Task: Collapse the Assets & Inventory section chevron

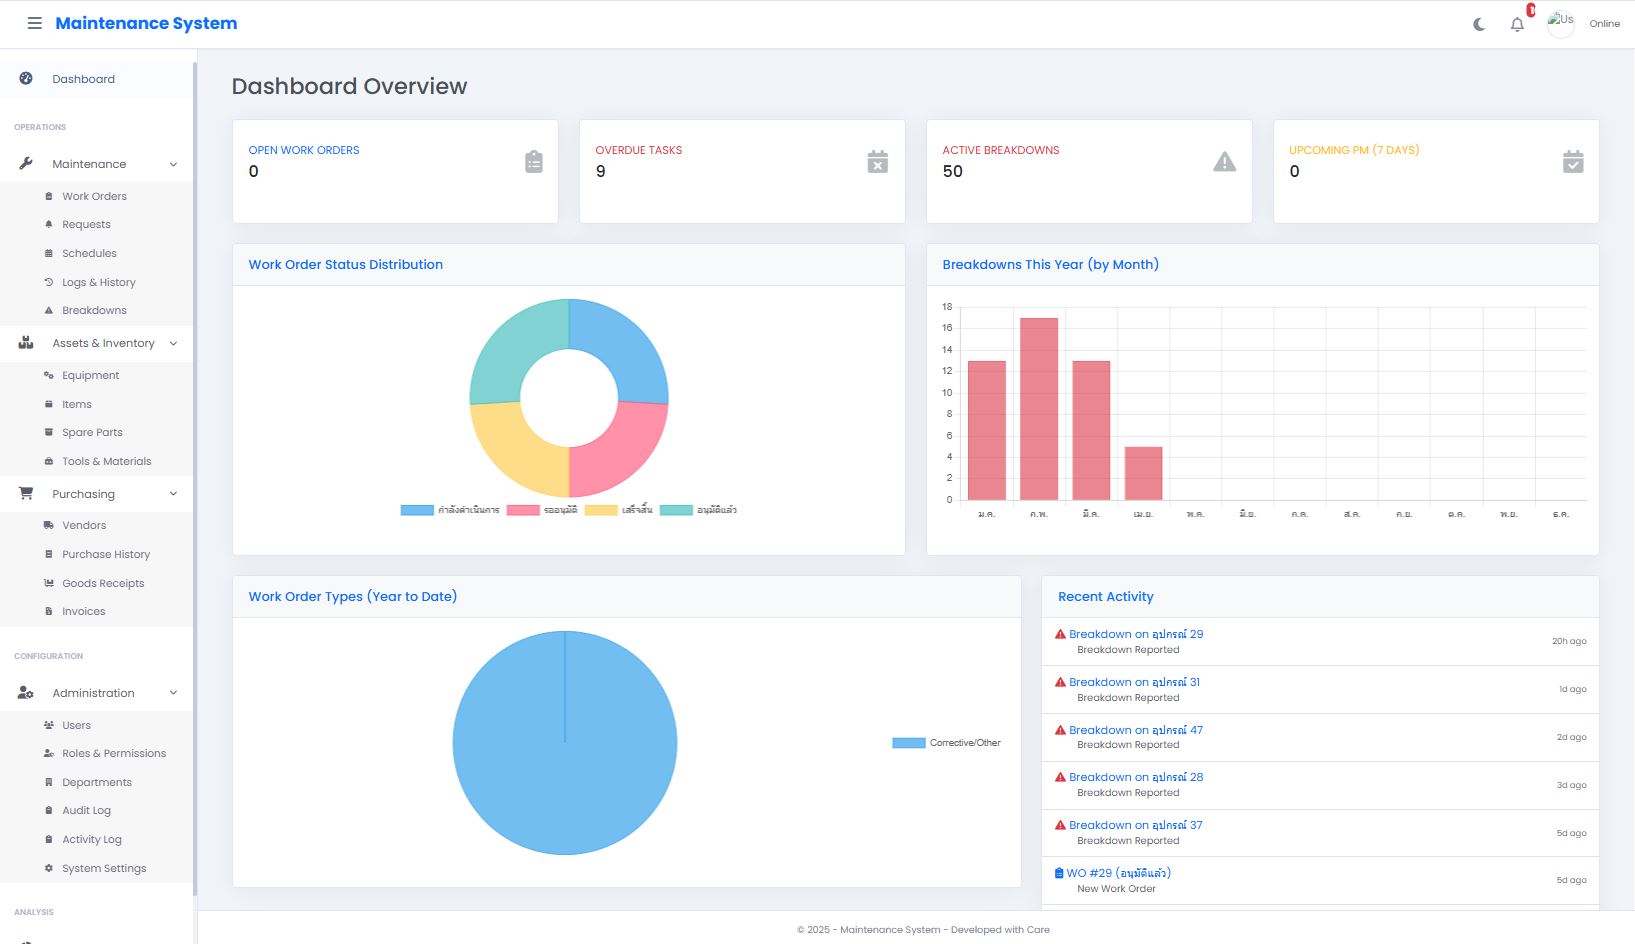Action: click(173, 343)
